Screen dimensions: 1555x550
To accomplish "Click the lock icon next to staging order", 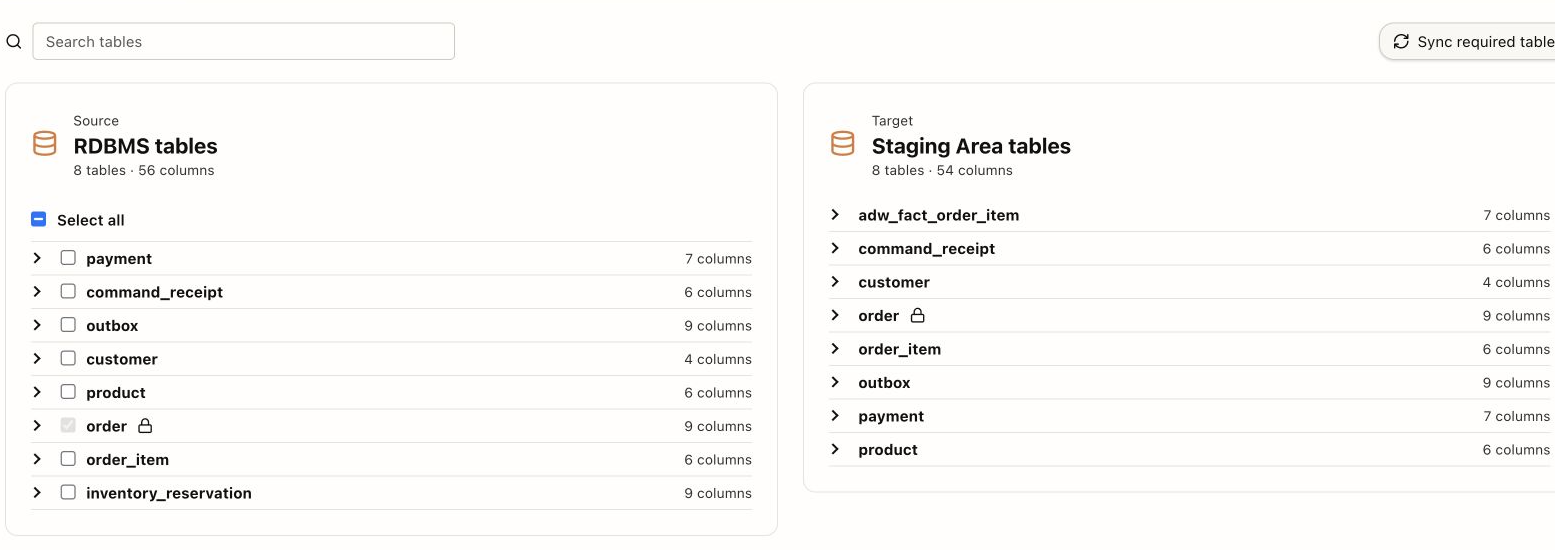I will tap(917, 315).
